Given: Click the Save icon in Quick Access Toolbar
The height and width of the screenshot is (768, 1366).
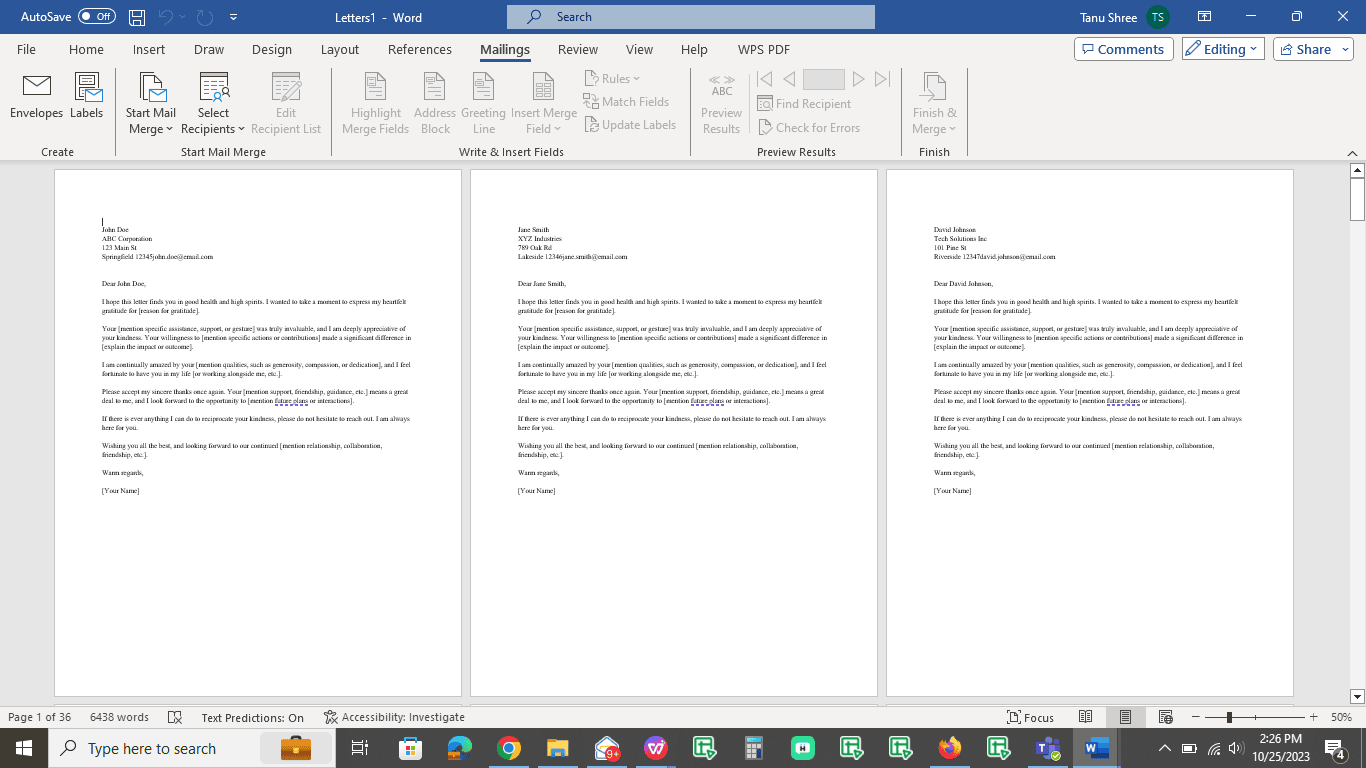Looking at the screenshot, I should click(136, 16).
